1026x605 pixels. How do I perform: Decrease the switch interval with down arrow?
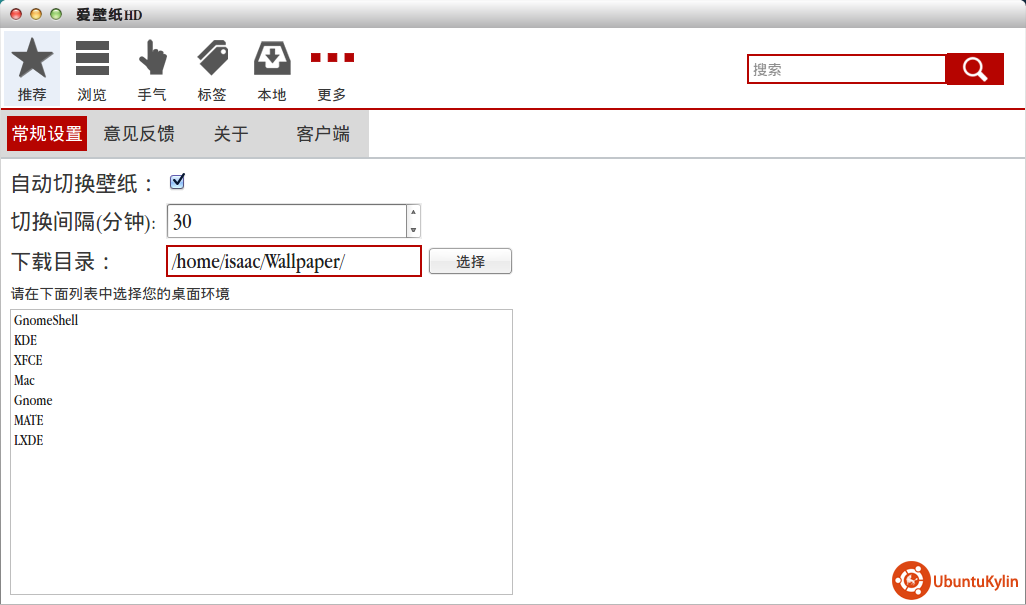click(413, 230)
